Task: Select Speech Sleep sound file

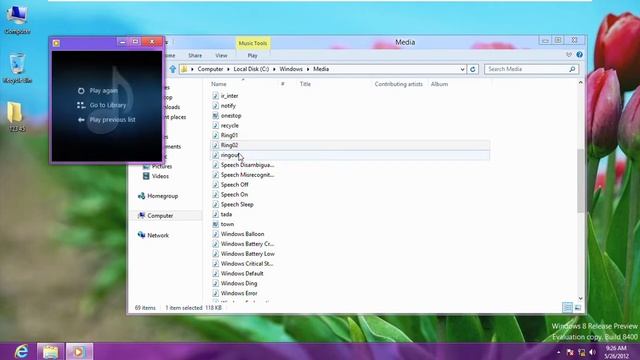Action: [237, 204]
